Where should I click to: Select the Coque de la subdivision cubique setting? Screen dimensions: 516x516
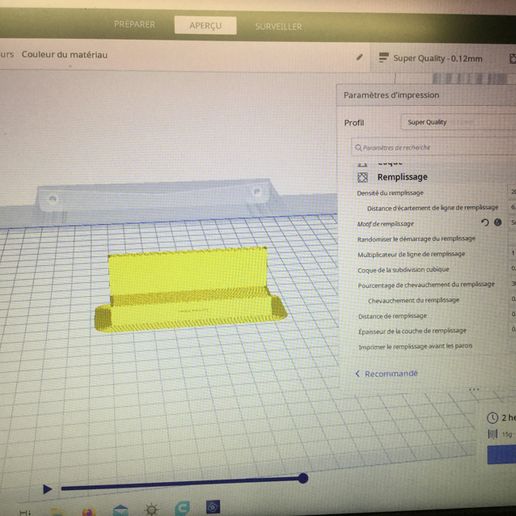(x=403, y=270)
